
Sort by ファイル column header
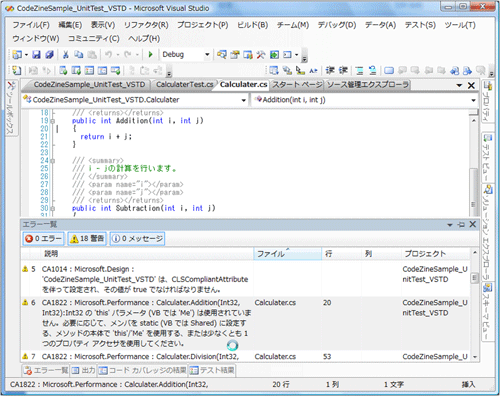point(287,254)
